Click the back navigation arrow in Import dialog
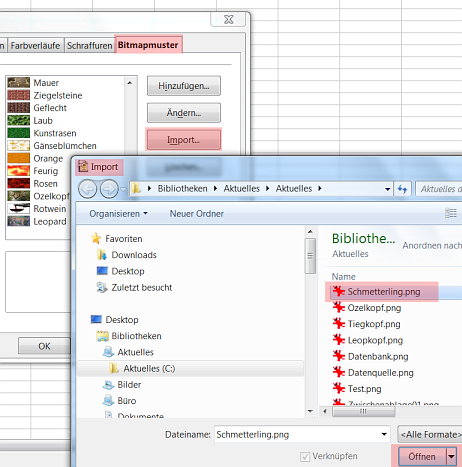The height and width of the screenshot is (467, 462). [x=87, y=189]
